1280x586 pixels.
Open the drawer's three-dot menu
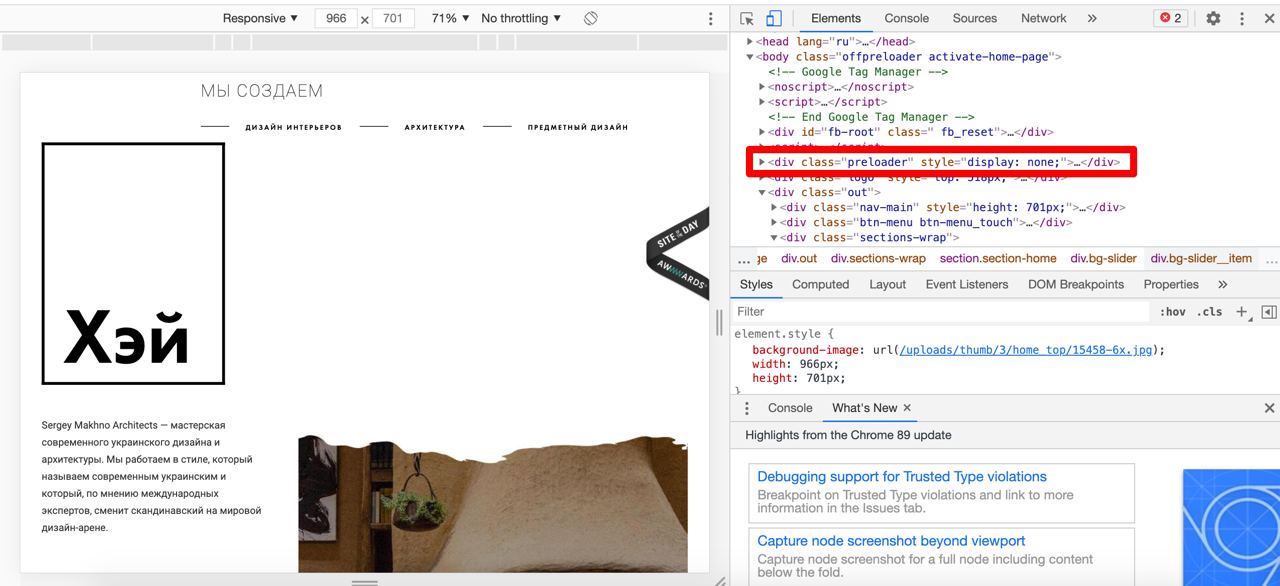point(747,408)
